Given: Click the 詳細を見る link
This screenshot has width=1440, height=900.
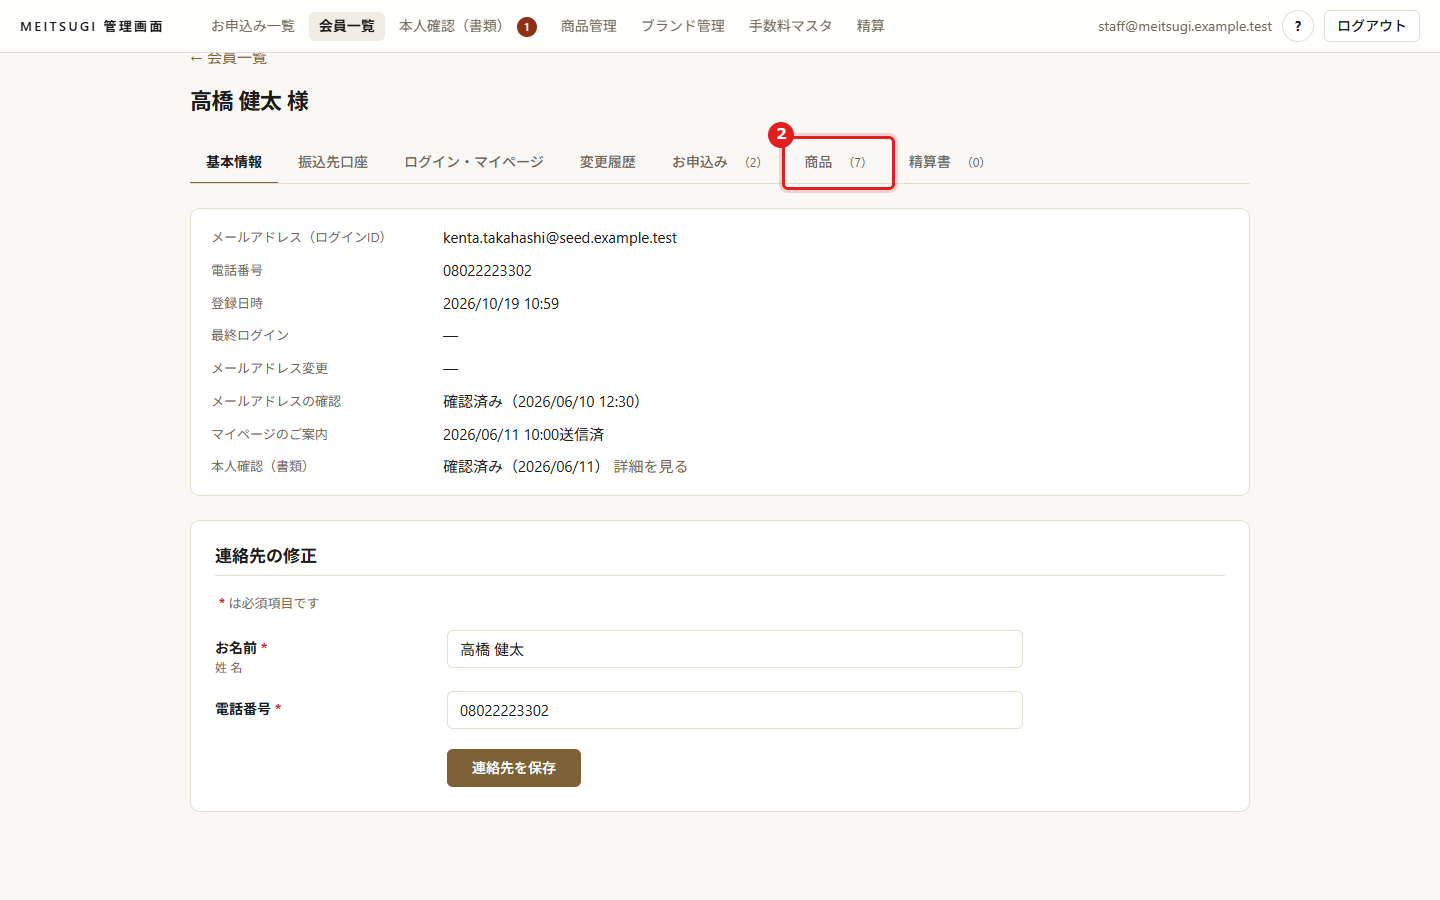Looking at the screenshot, I should tap(651, 467).
